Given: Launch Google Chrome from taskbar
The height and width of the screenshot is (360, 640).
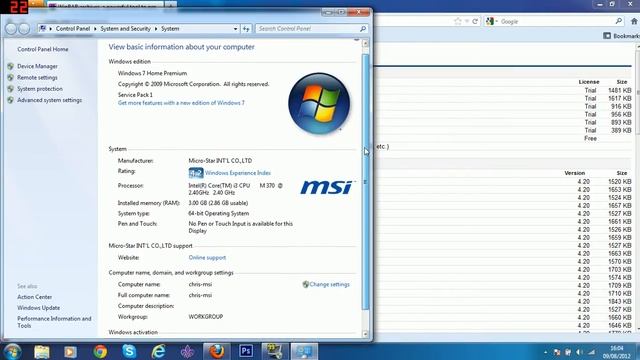Looking at the screenshot, I should pos(100,351).
